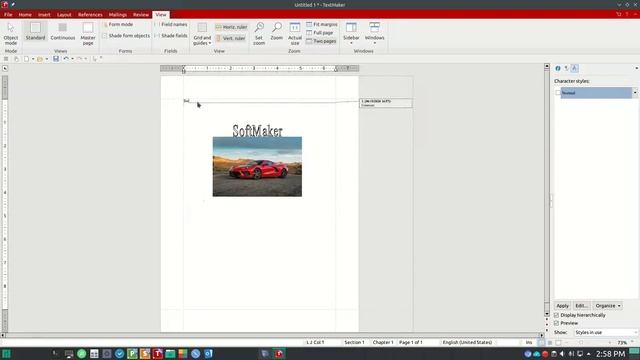
Task: Toggle Shade fields
Action: click(x=171, y=36)
